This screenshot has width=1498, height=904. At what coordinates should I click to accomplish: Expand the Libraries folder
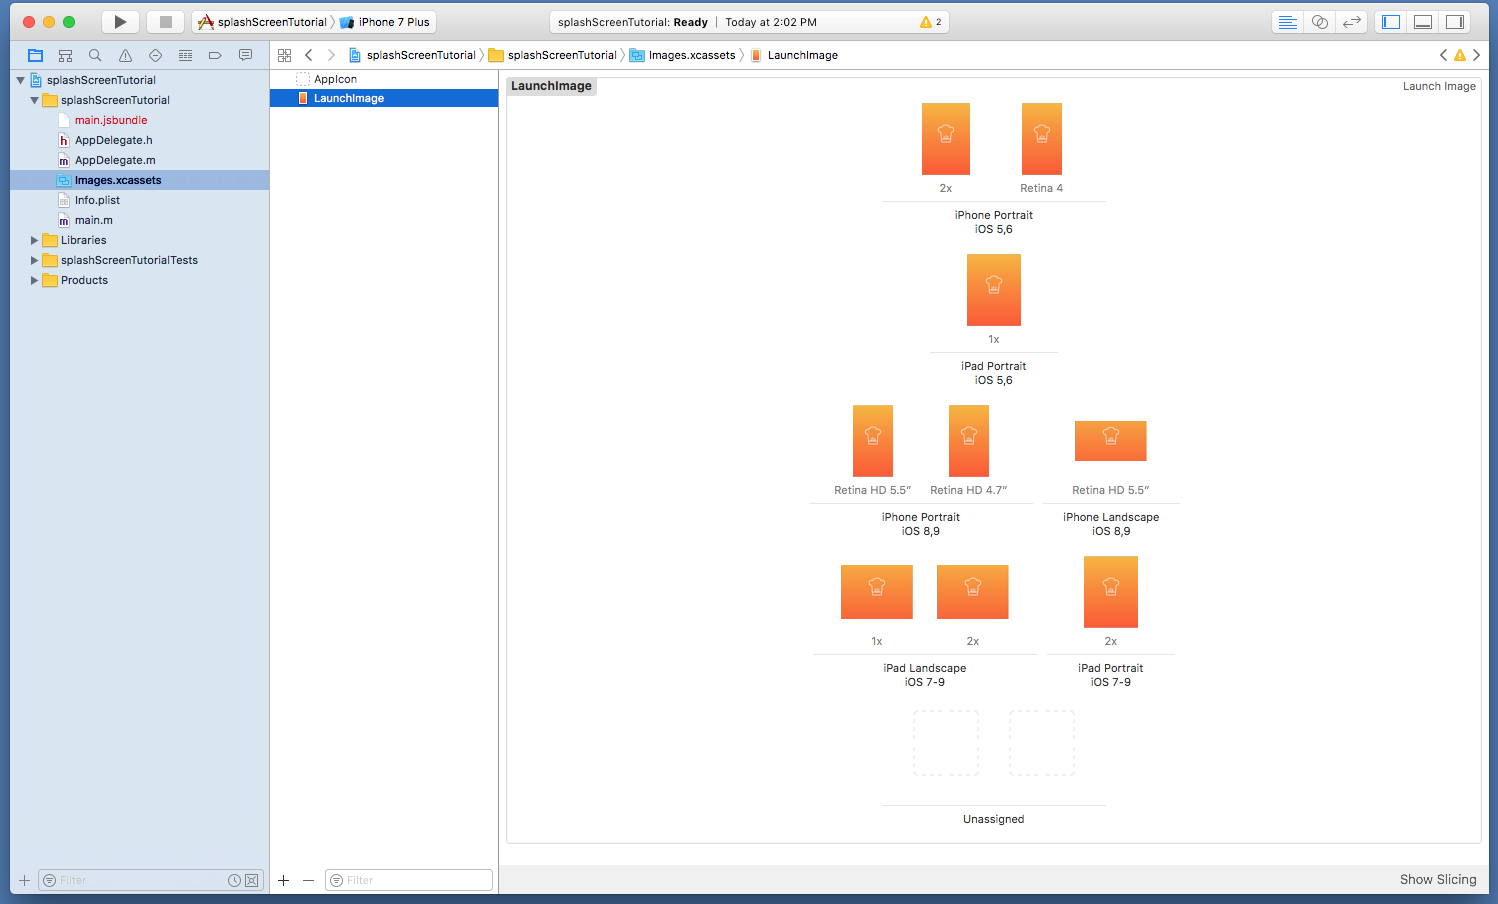tap(34, 240)
